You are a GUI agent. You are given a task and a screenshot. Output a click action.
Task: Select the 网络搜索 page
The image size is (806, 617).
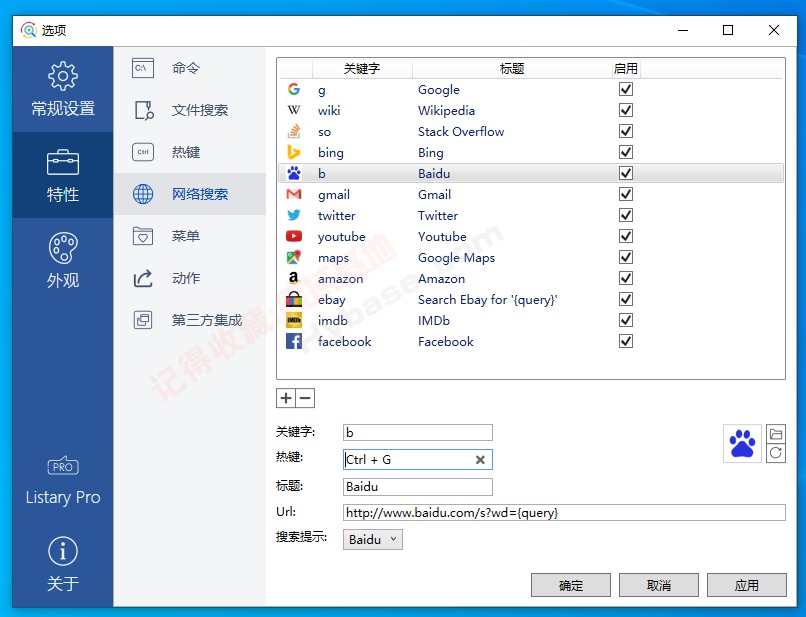190,194
